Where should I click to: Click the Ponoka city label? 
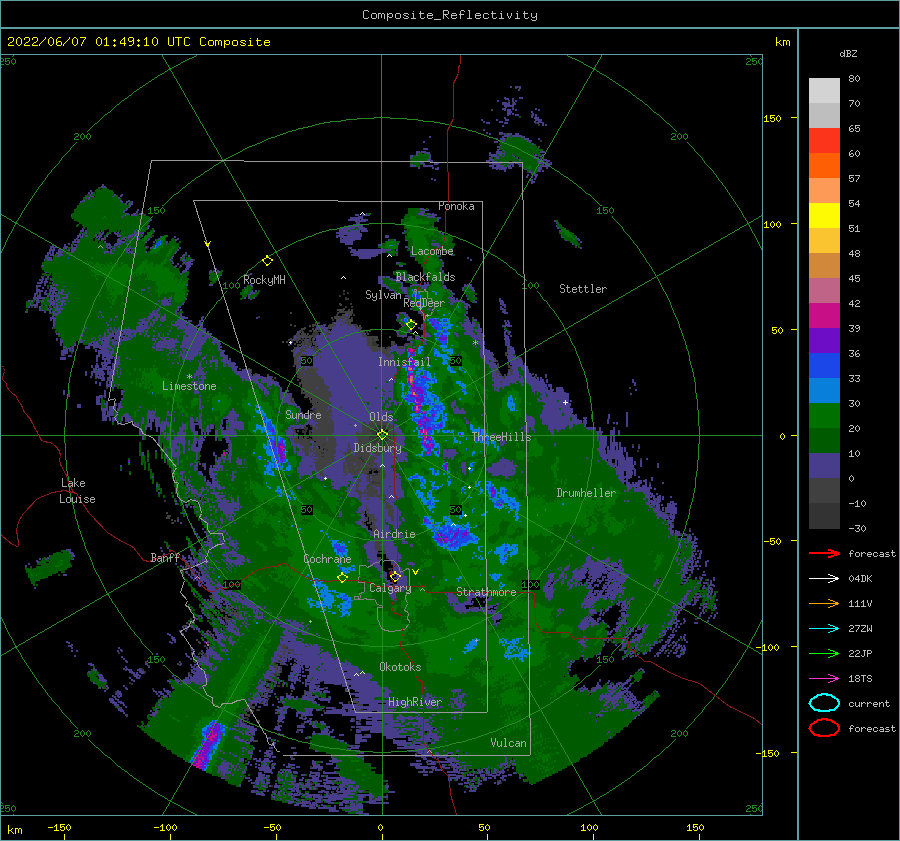click(x=456, y=206)
